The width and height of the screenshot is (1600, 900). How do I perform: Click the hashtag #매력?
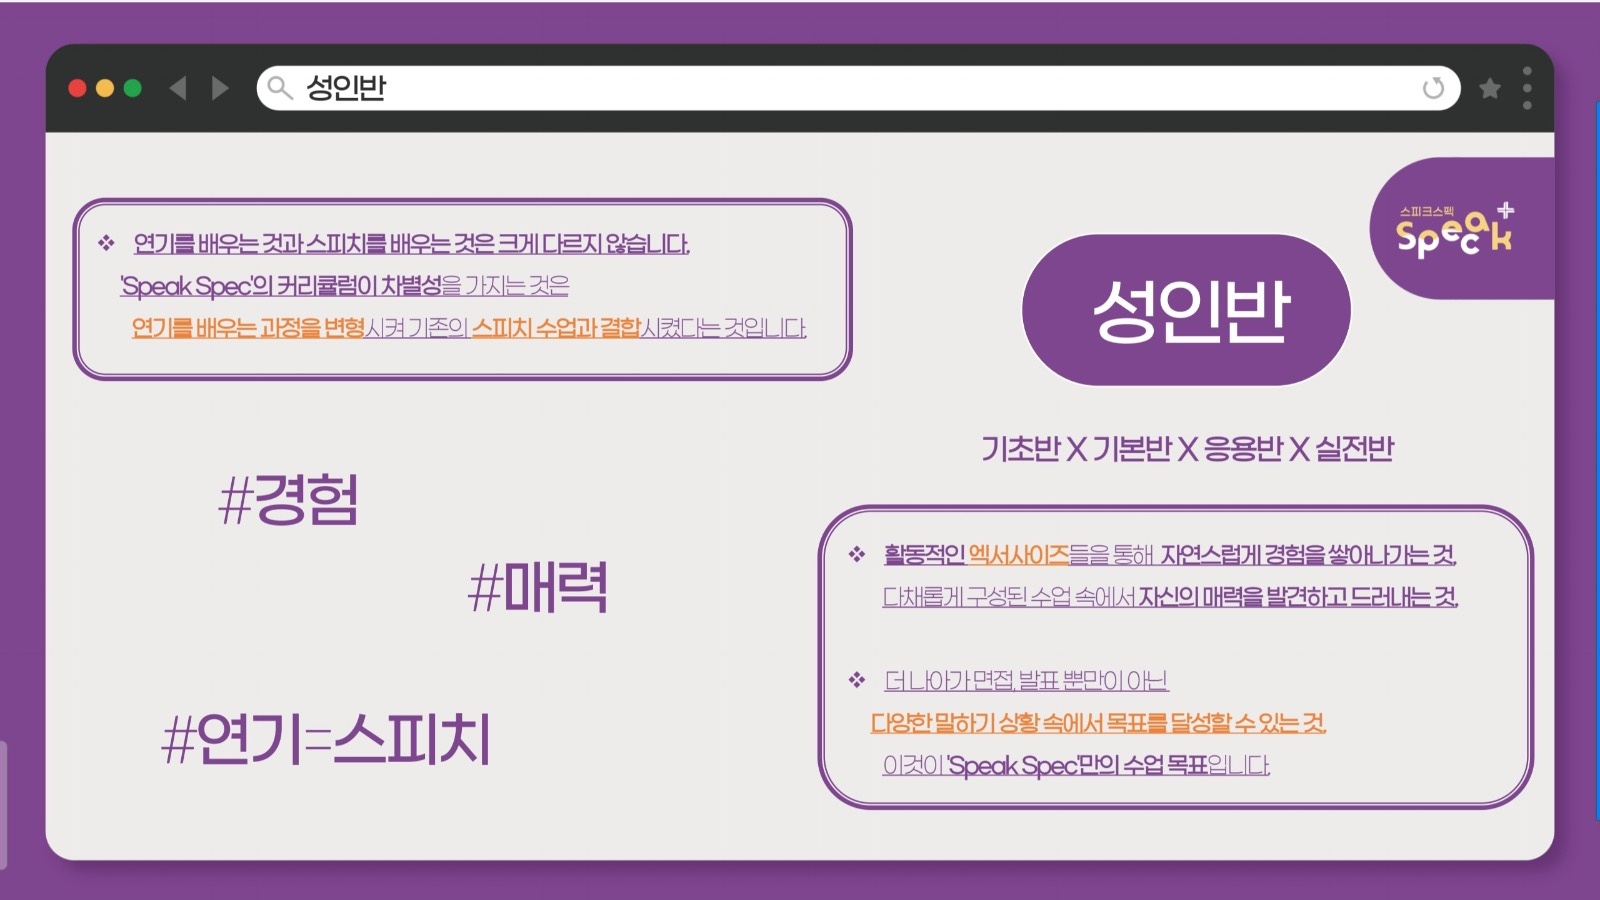tap(538, 586)
